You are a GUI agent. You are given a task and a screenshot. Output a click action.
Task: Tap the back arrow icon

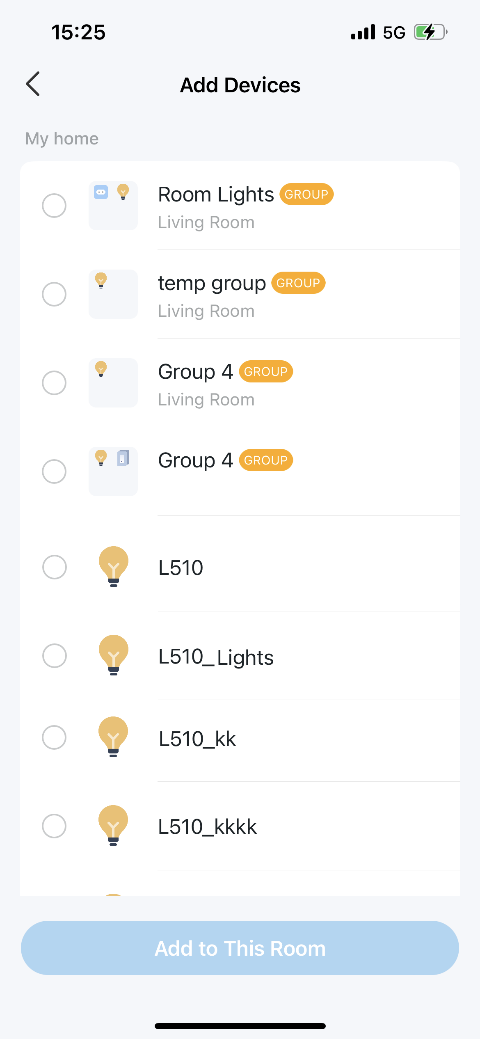click(32, 84)
